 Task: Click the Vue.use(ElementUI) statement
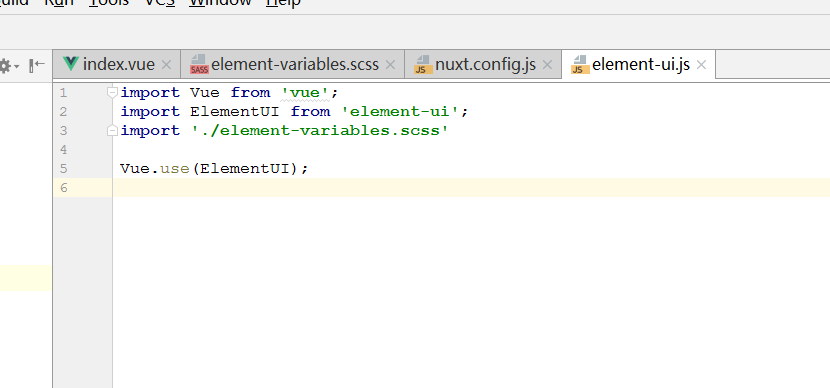point(214,169)
